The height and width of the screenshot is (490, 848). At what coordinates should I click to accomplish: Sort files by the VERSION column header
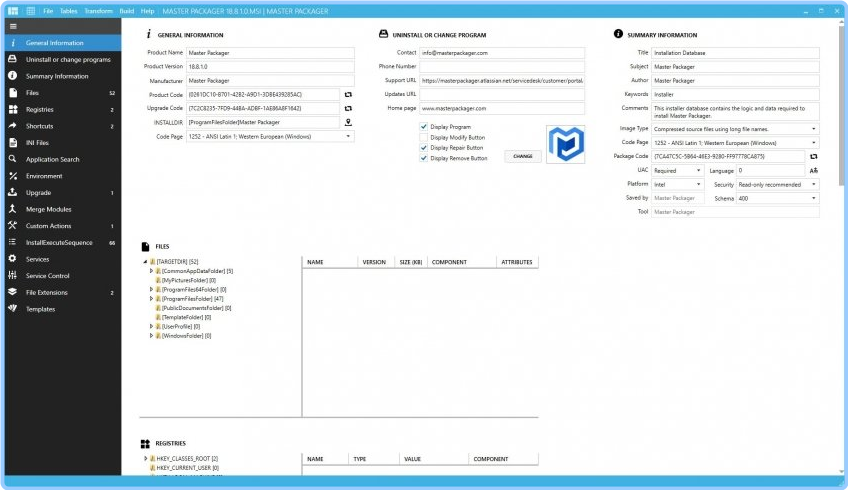375,262
